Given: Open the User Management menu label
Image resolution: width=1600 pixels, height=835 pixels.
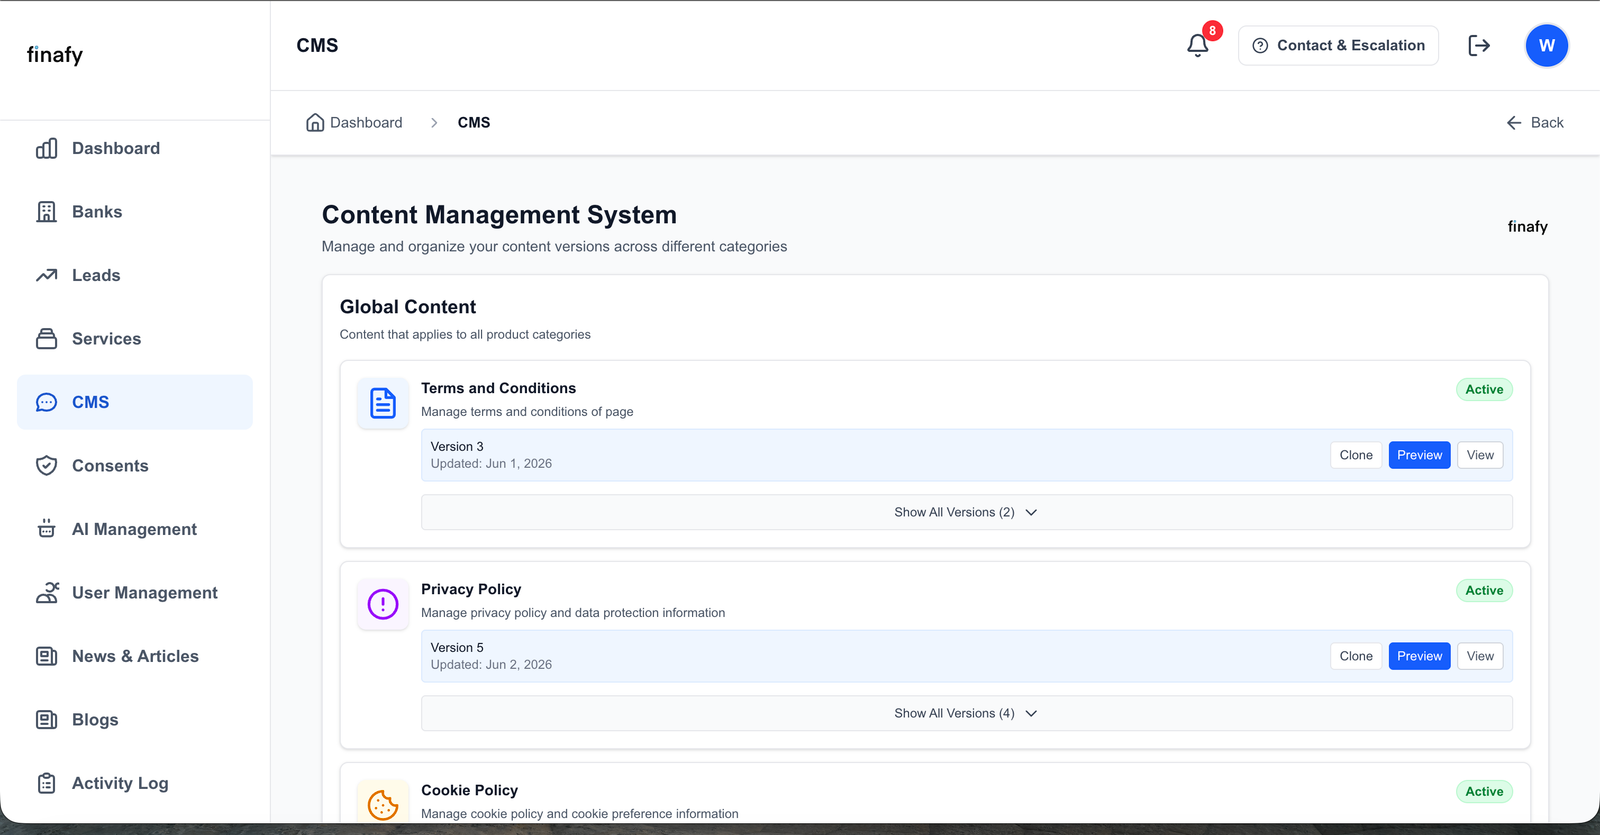Looking at the screenshot, I should click(x=145, y=593).
